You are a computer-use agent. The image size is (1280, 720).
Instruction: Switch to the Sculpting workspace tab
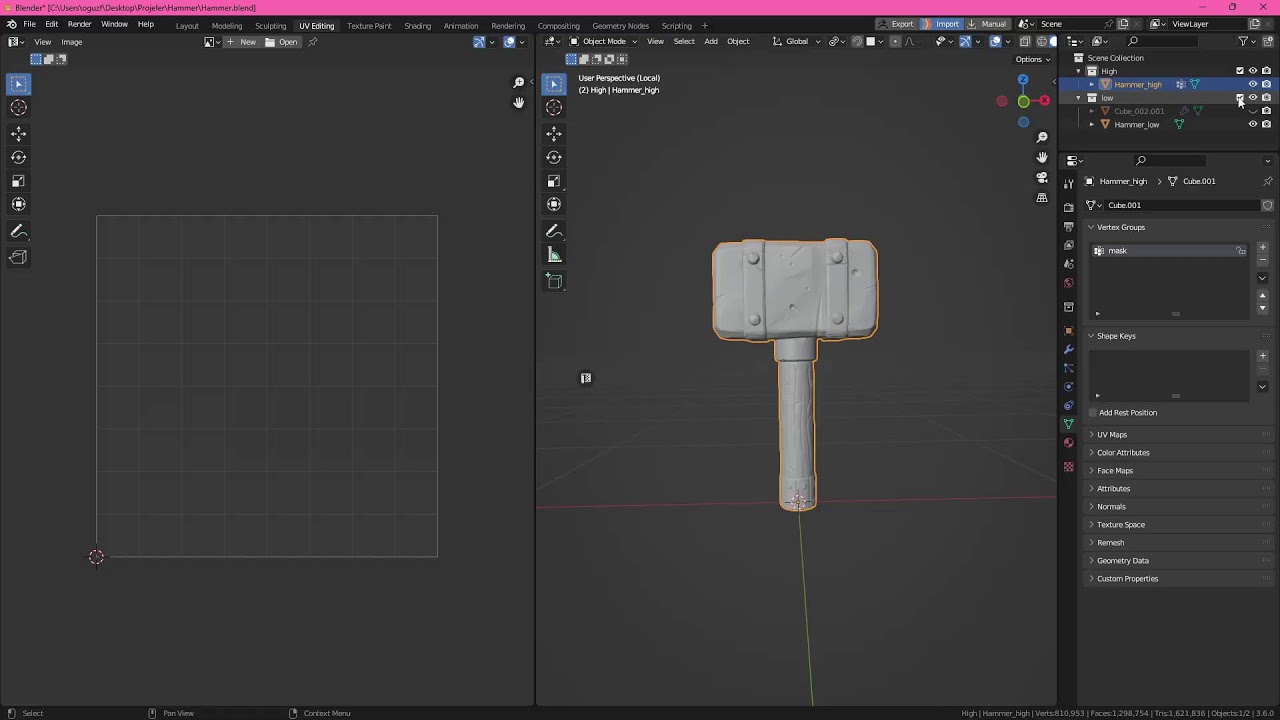270,25
